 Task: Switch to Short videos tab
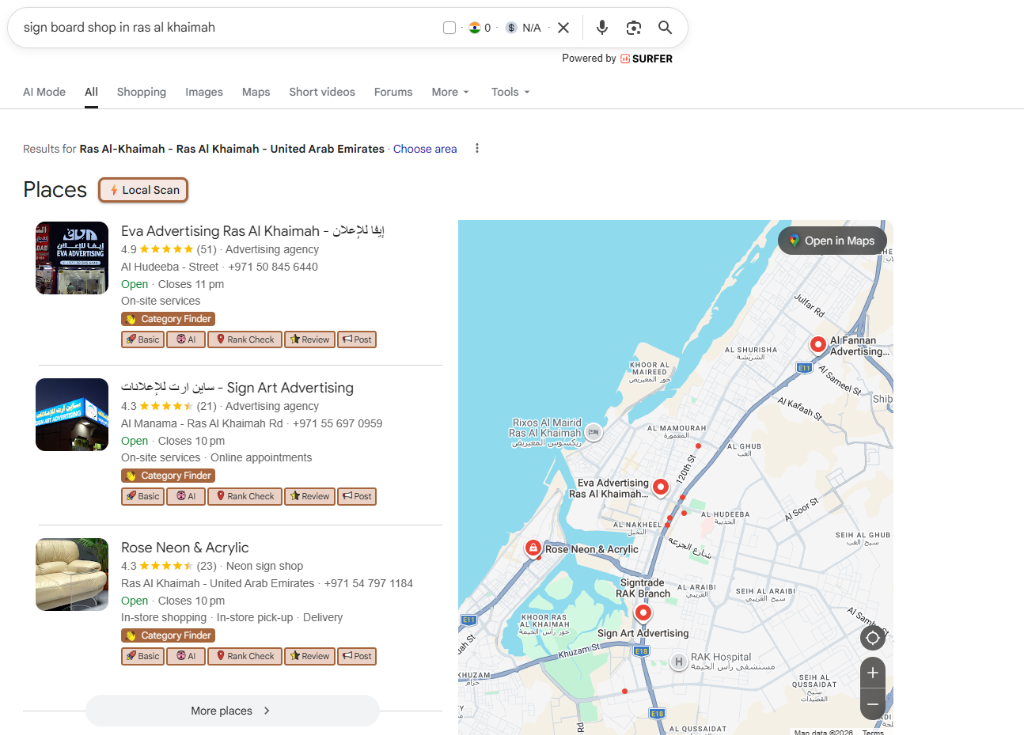[x=322, y=92]
